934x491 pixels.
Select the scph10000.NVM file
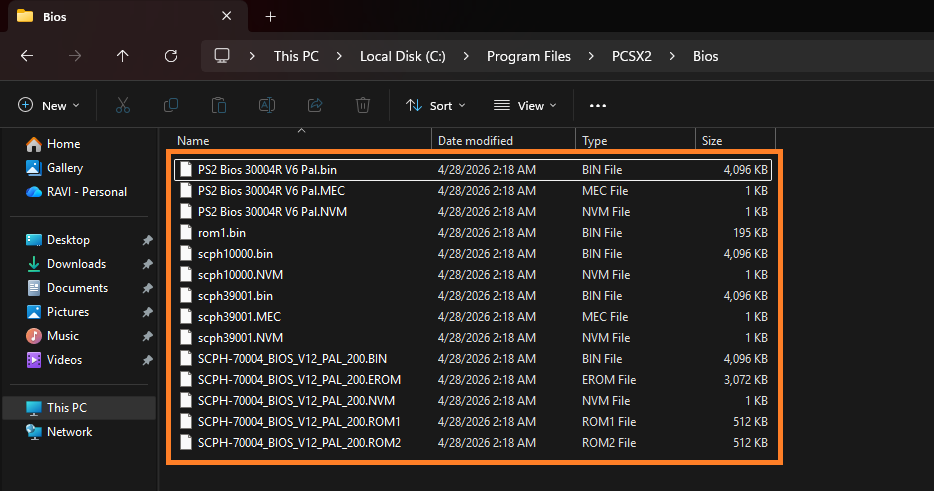pyautogui.click(x=473, y=275)
